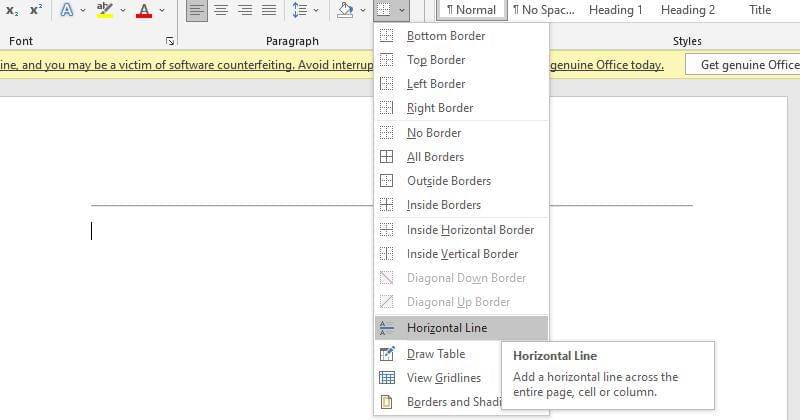The width and height of the screenshot is (800, 420).
Task: Insert a Horizontal Line
Action: tap(447, 328)
